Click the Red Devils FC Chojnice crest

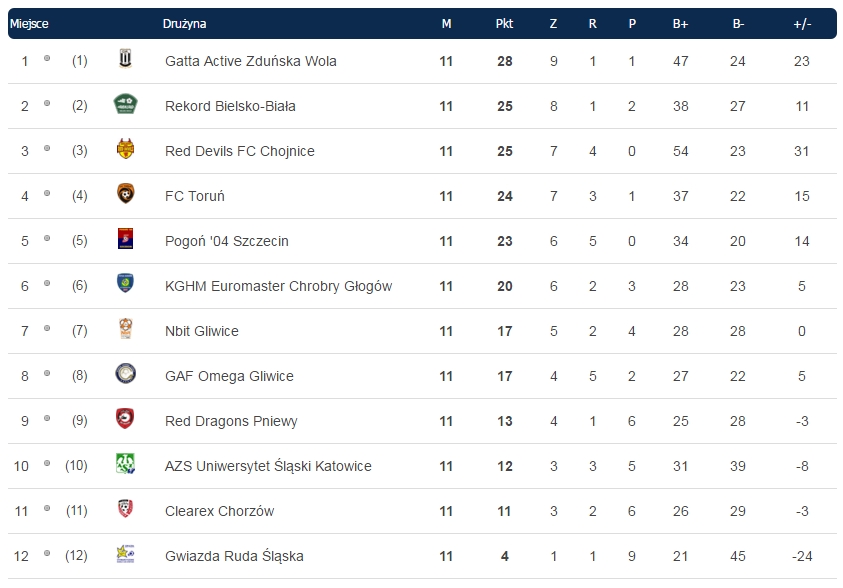125,150
